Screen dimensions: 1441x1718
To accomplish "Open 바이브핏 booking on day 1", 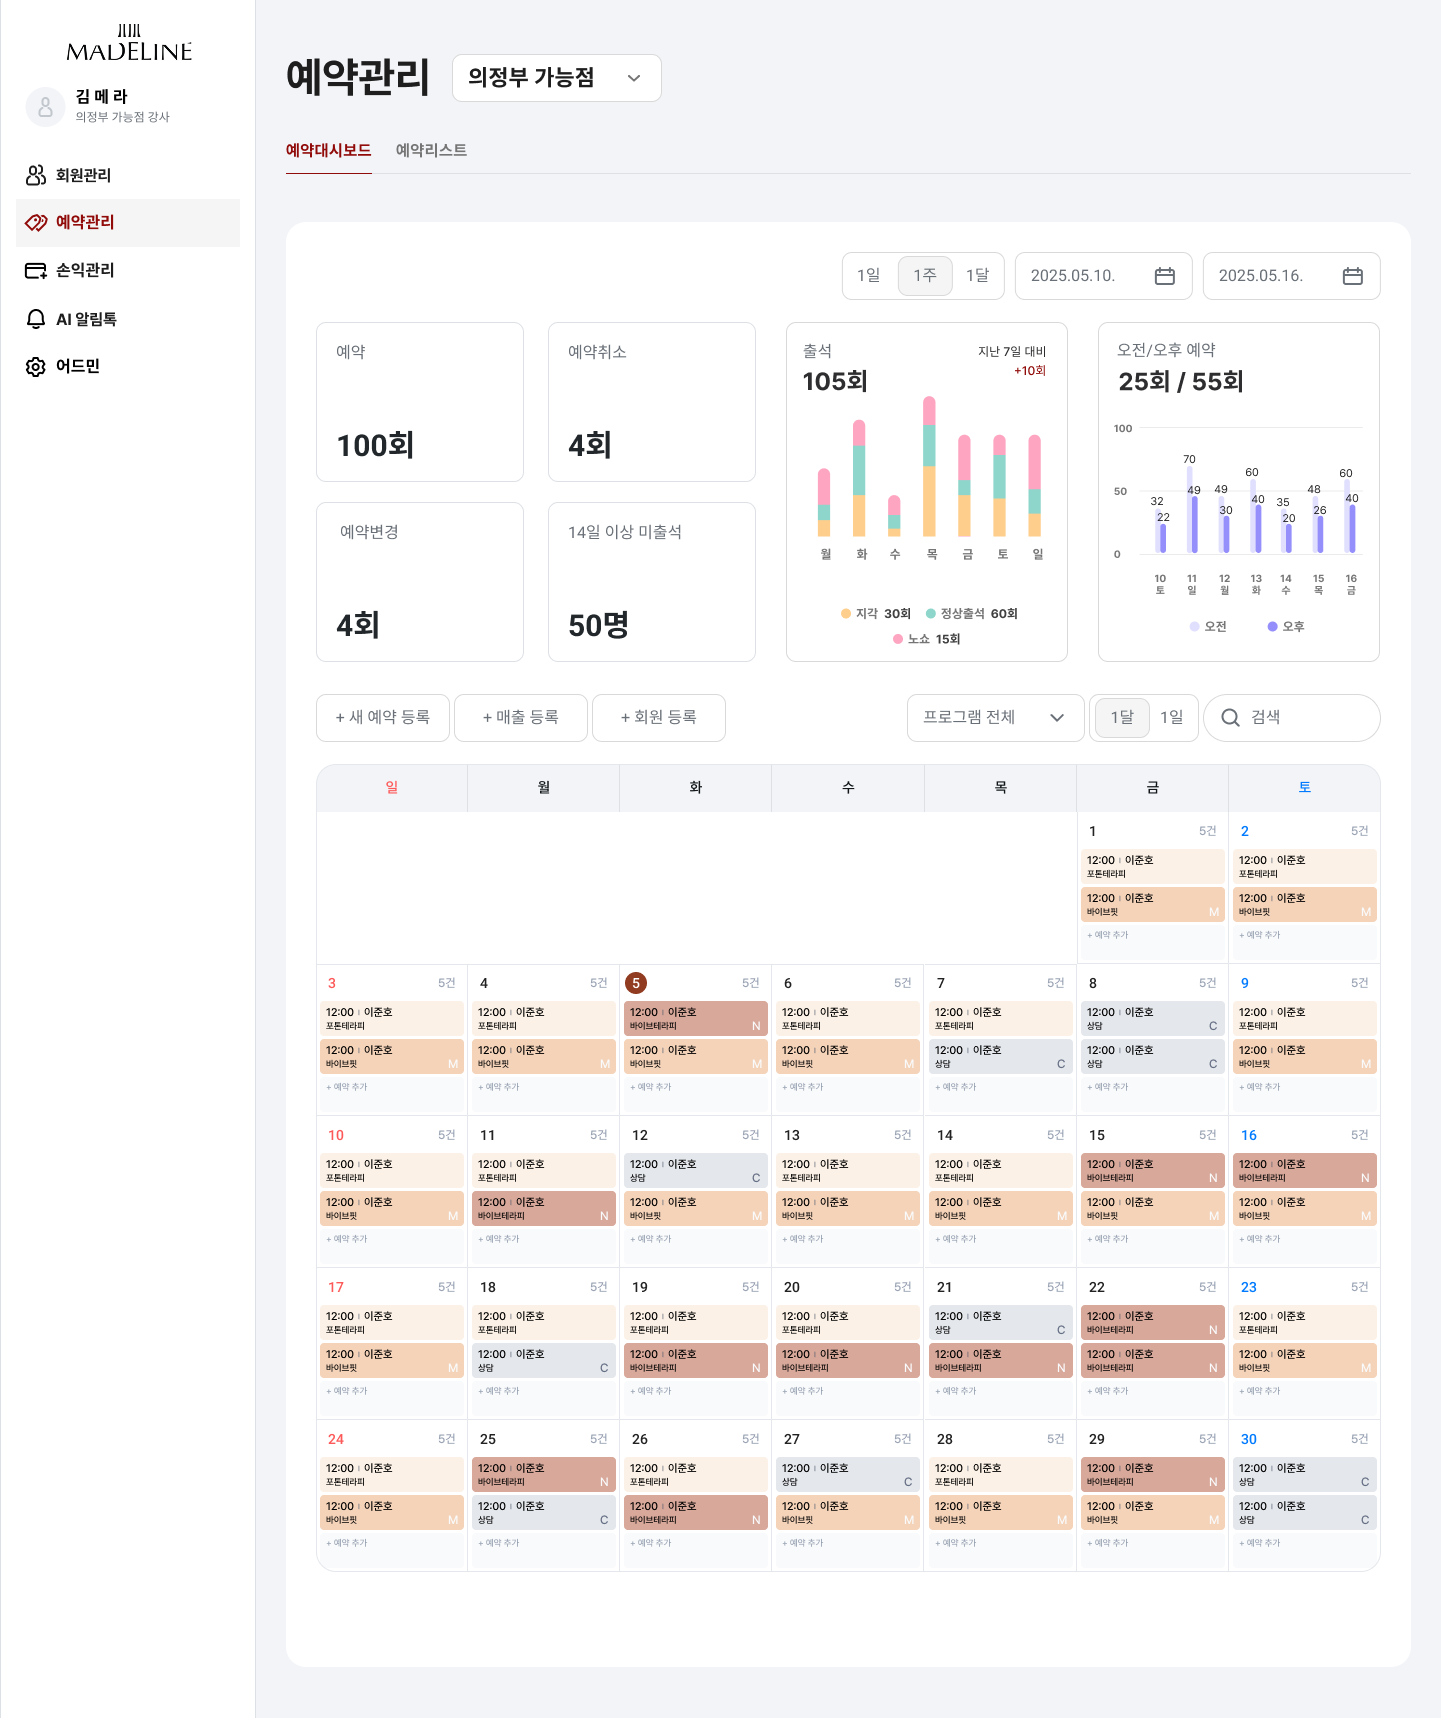I will pos(1153,905).
